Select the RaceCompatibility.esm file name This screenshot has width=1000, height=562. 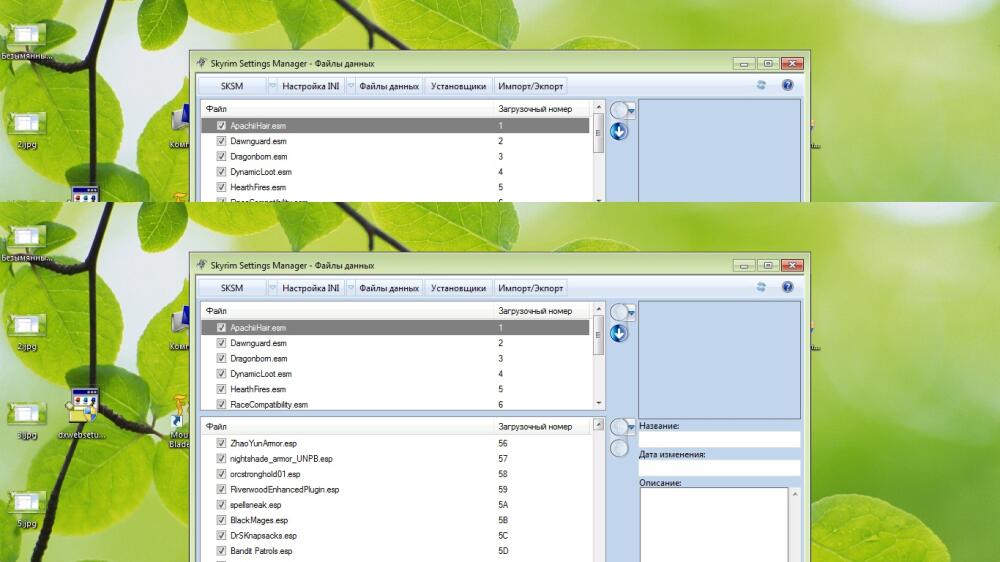(268, 404)
